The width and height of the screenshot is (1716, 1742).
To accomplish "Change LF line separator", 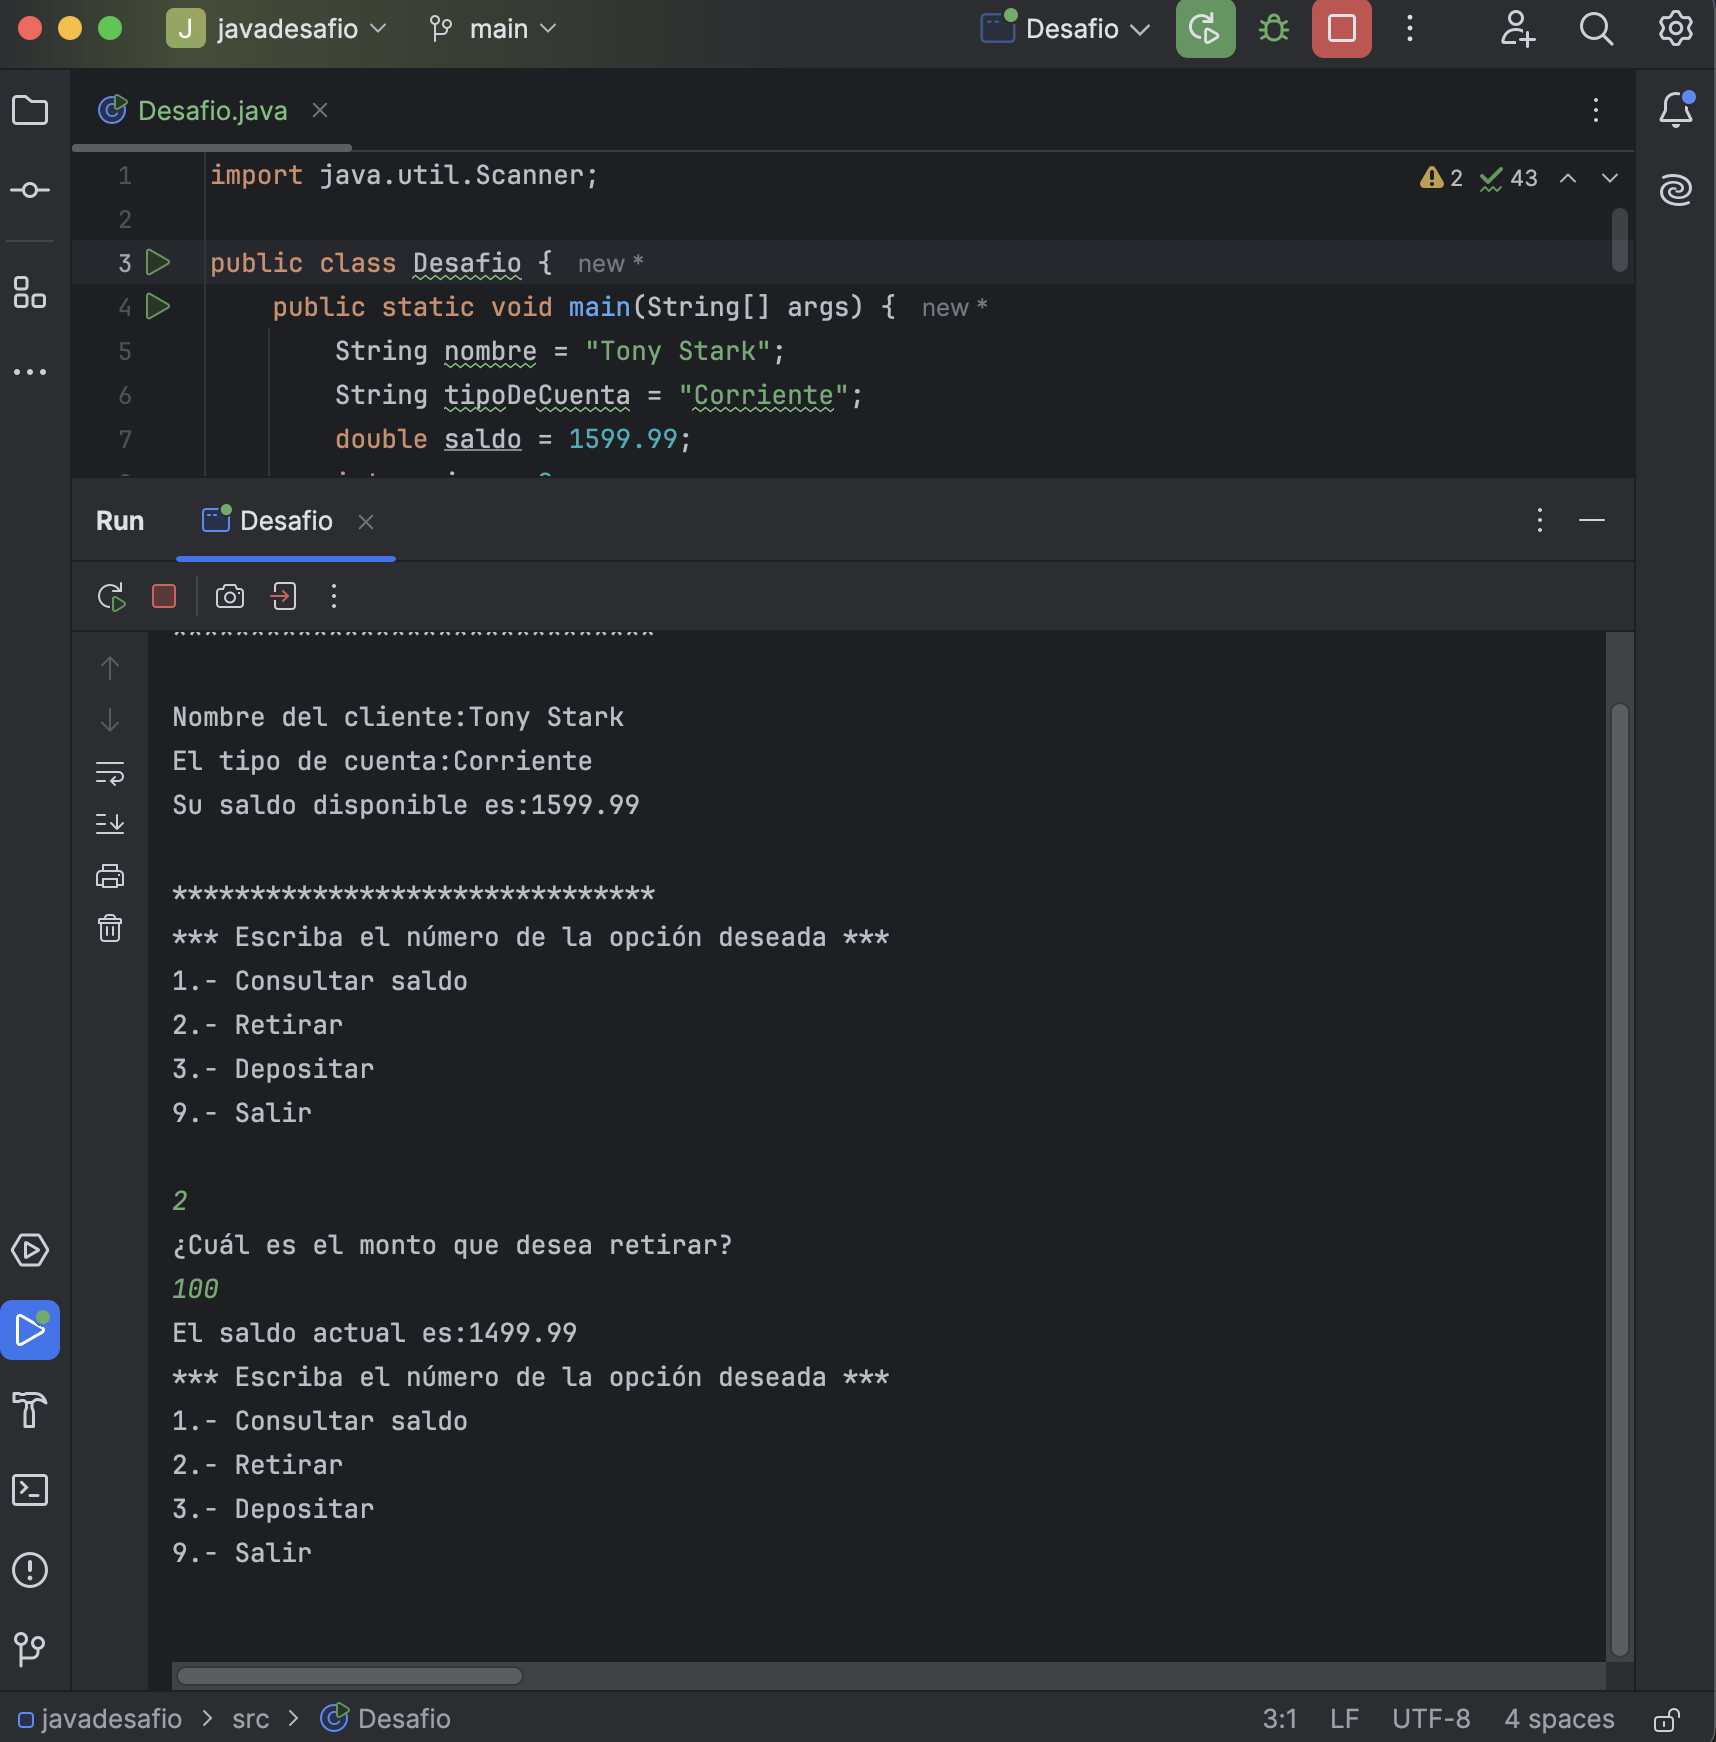I will coord(1344,1718).
